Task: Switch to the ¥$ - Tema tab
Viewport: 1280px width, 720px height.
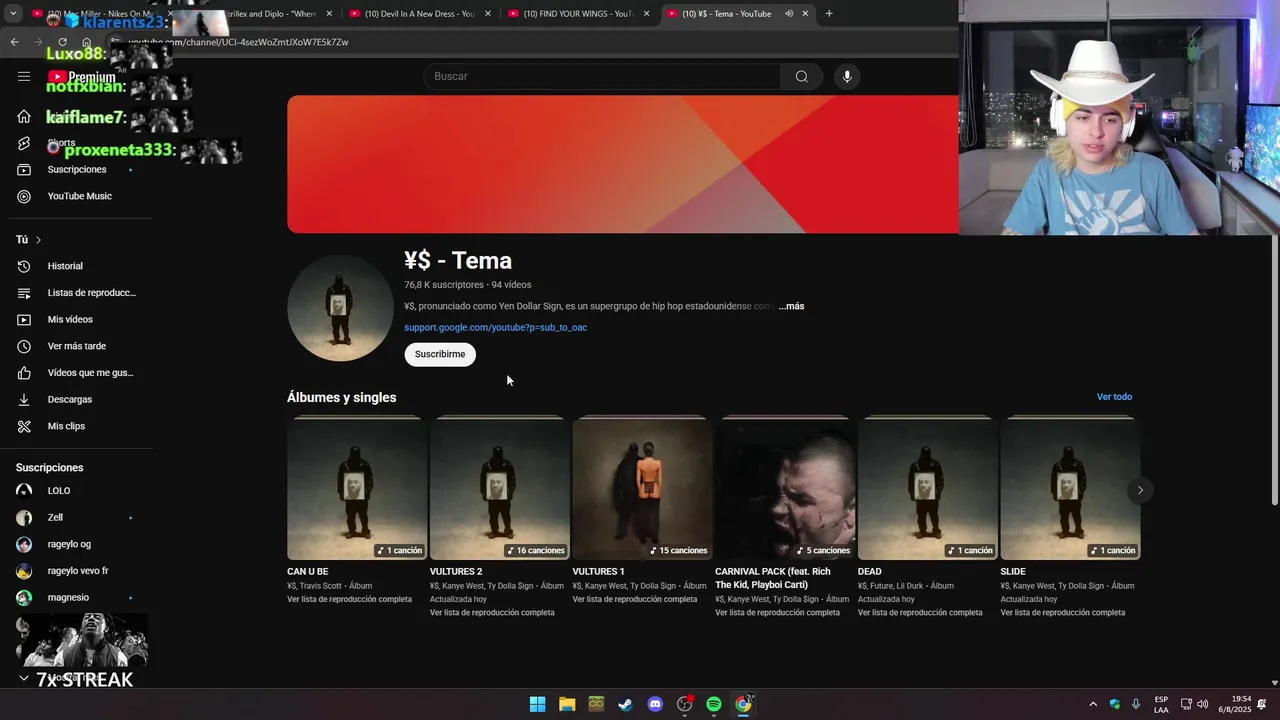Action: 726,14
